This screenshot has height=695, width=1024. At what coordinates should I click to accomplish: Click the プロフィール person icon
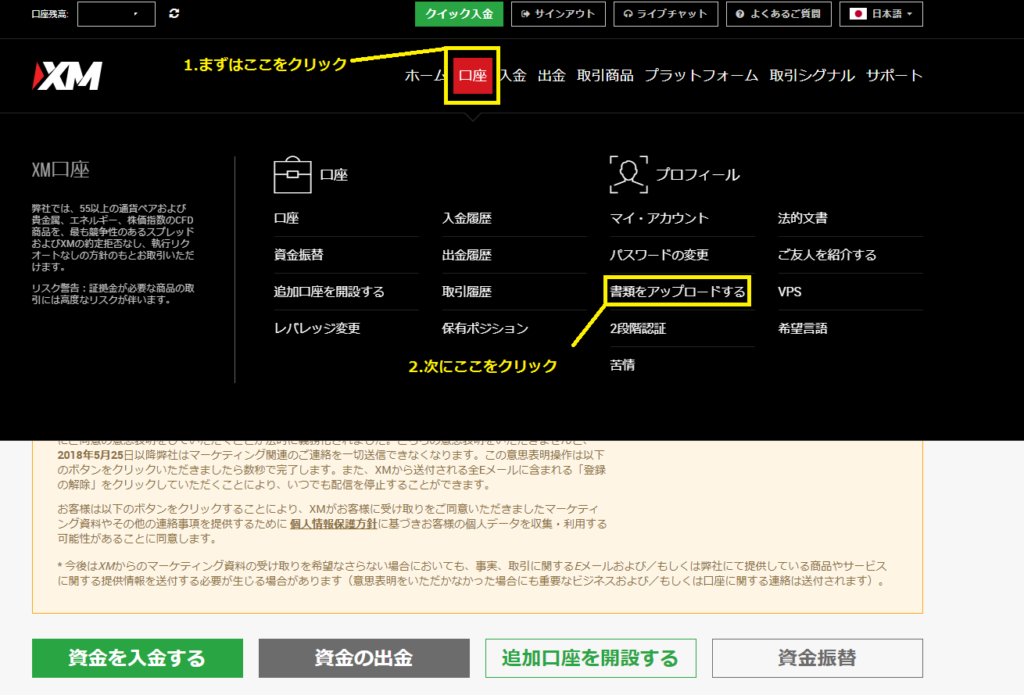tap(628, 174)
